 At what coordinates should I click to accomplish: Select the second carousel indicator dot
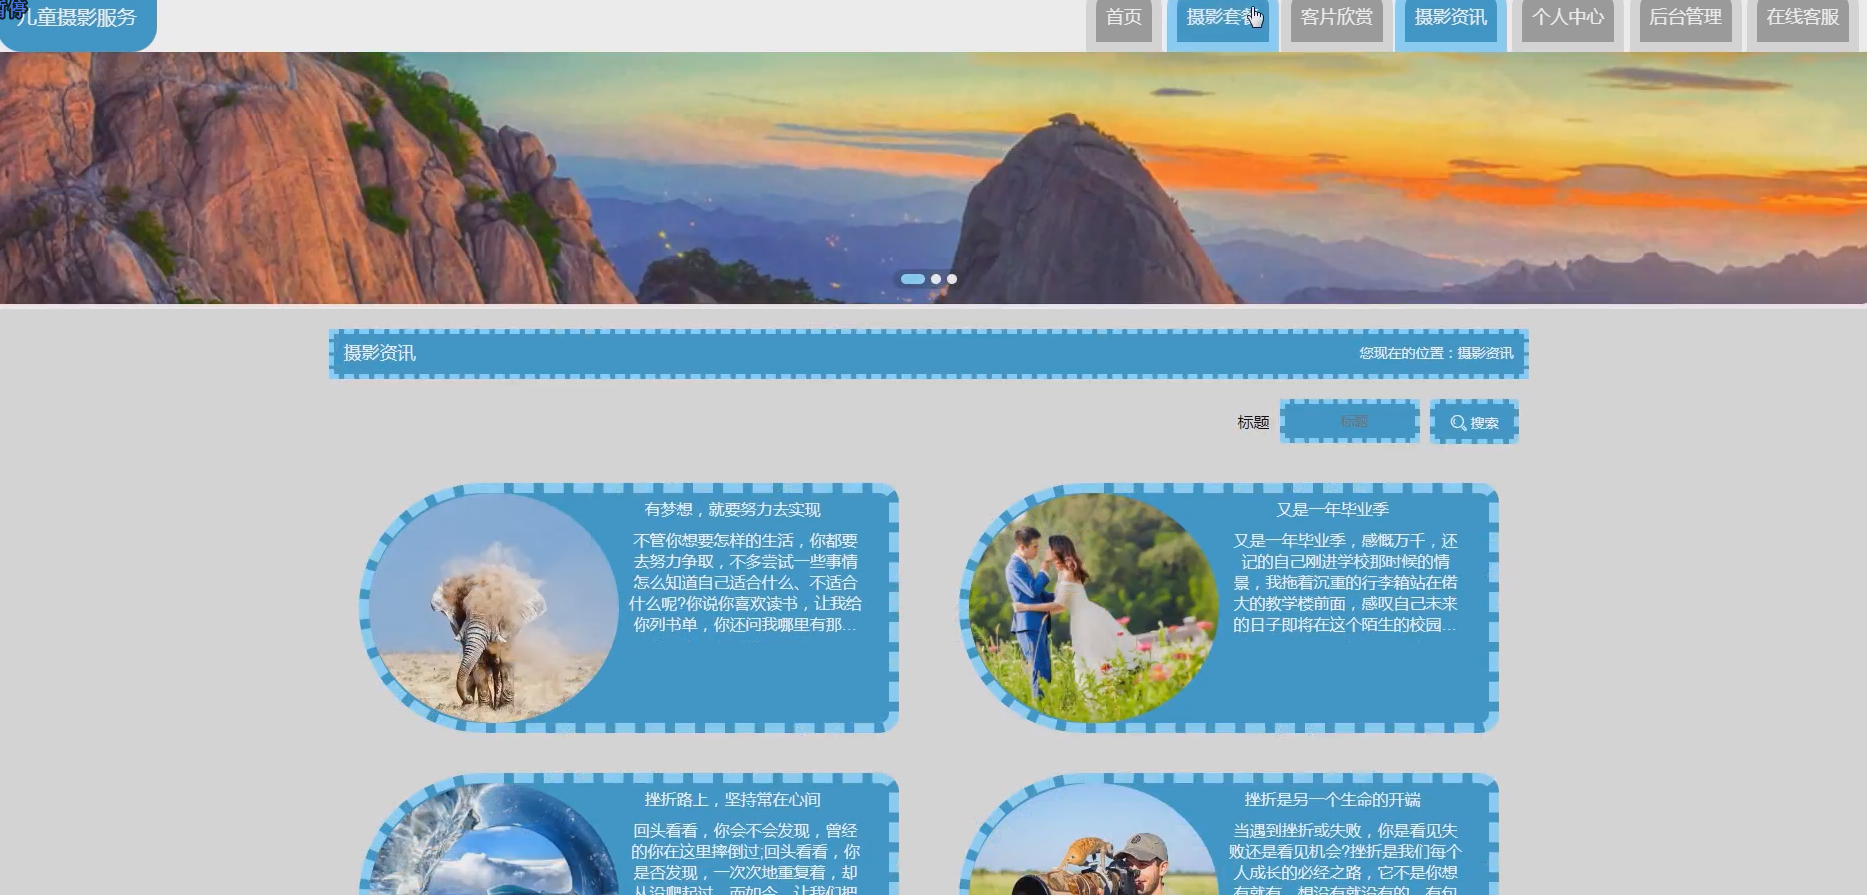[x=936, y=279]
